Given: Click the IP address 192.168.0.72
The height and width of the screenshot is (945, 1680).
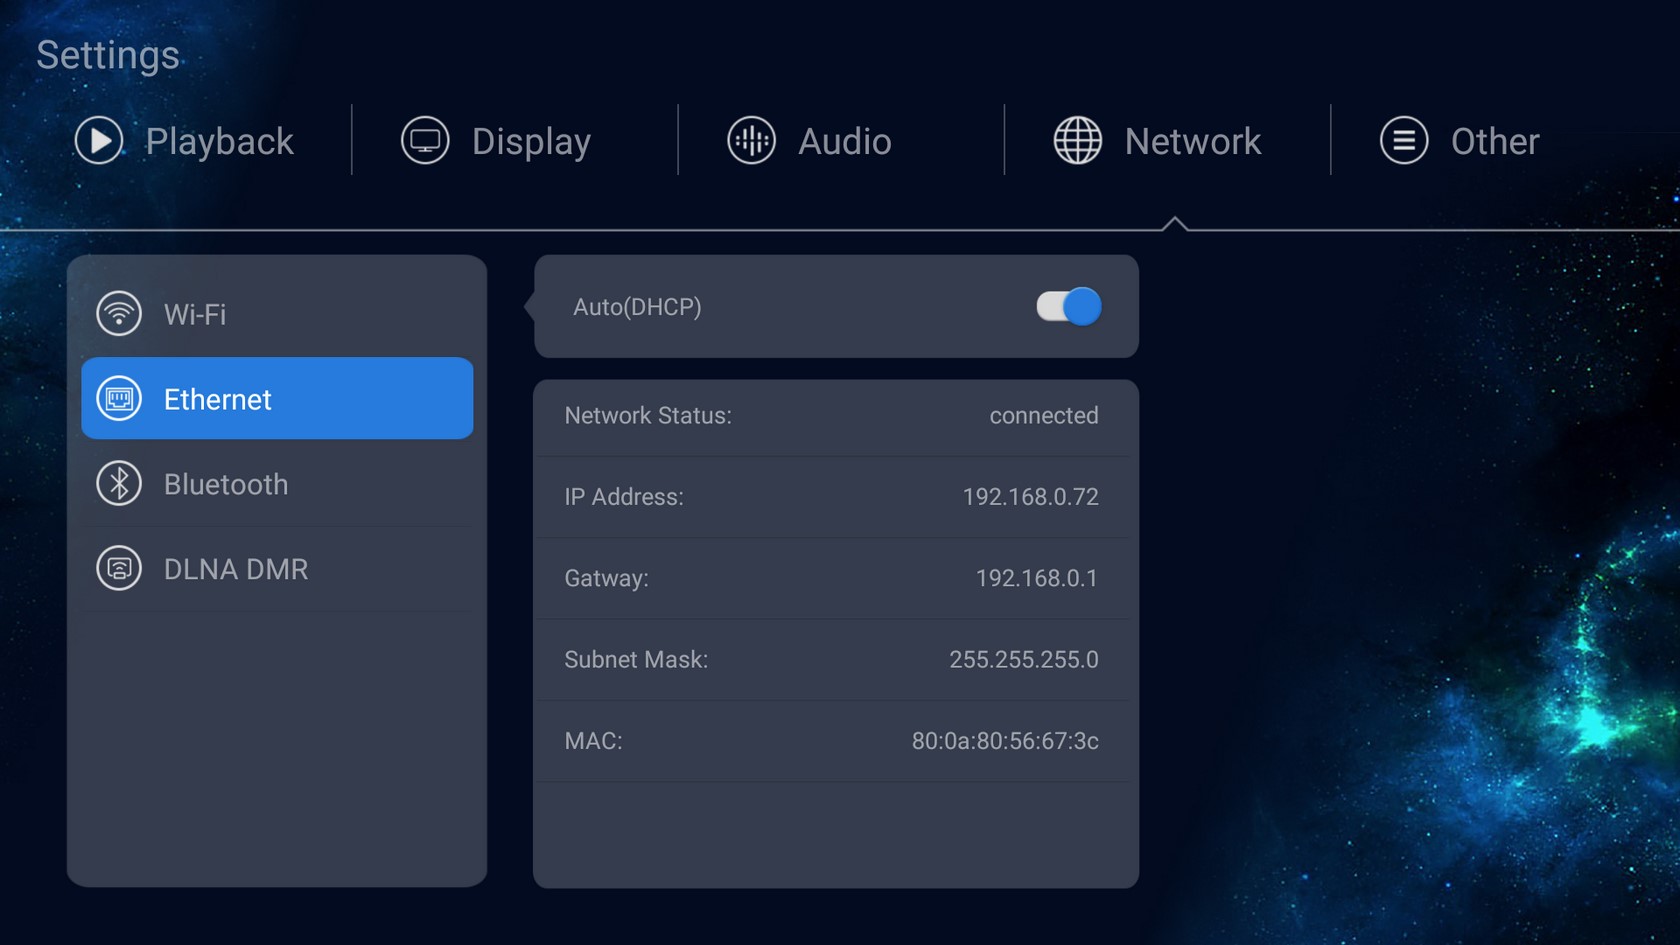Looking at the screenshot, I should point(1030,497).
